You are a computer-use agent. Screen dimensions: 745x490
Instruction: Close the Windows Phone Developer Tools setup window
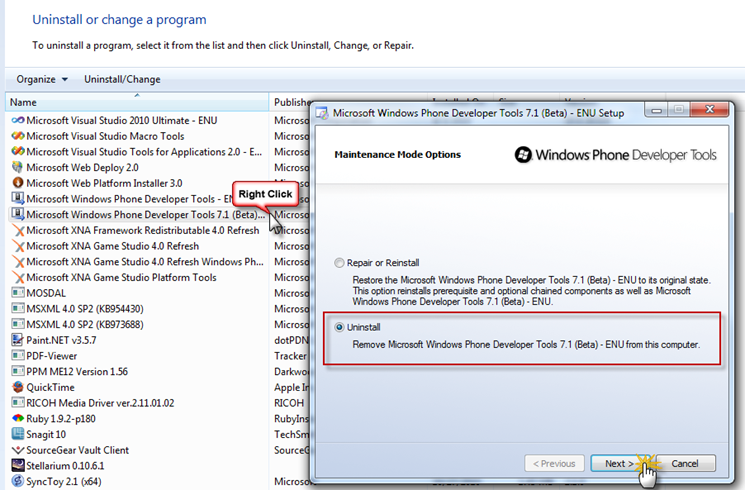(710, 110)
